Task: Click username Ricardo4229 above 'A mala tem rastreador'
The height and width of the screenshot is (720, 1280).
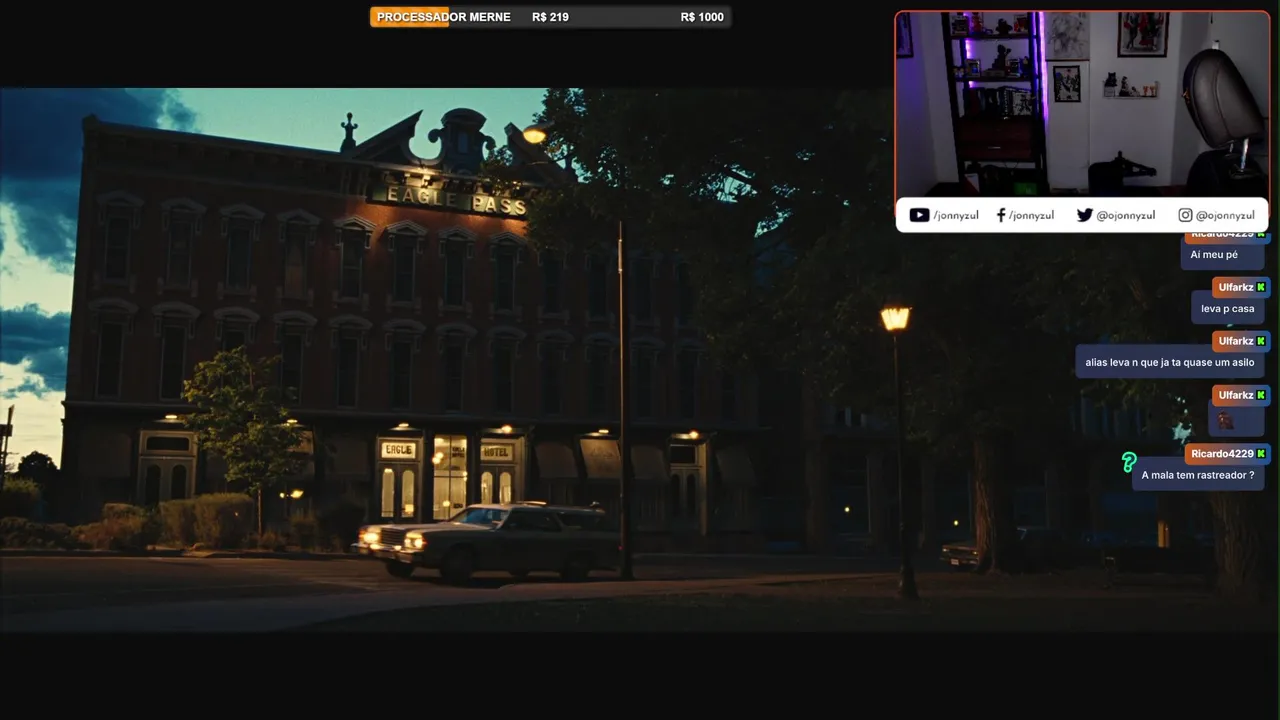Action: click(x=1222, y=454)
